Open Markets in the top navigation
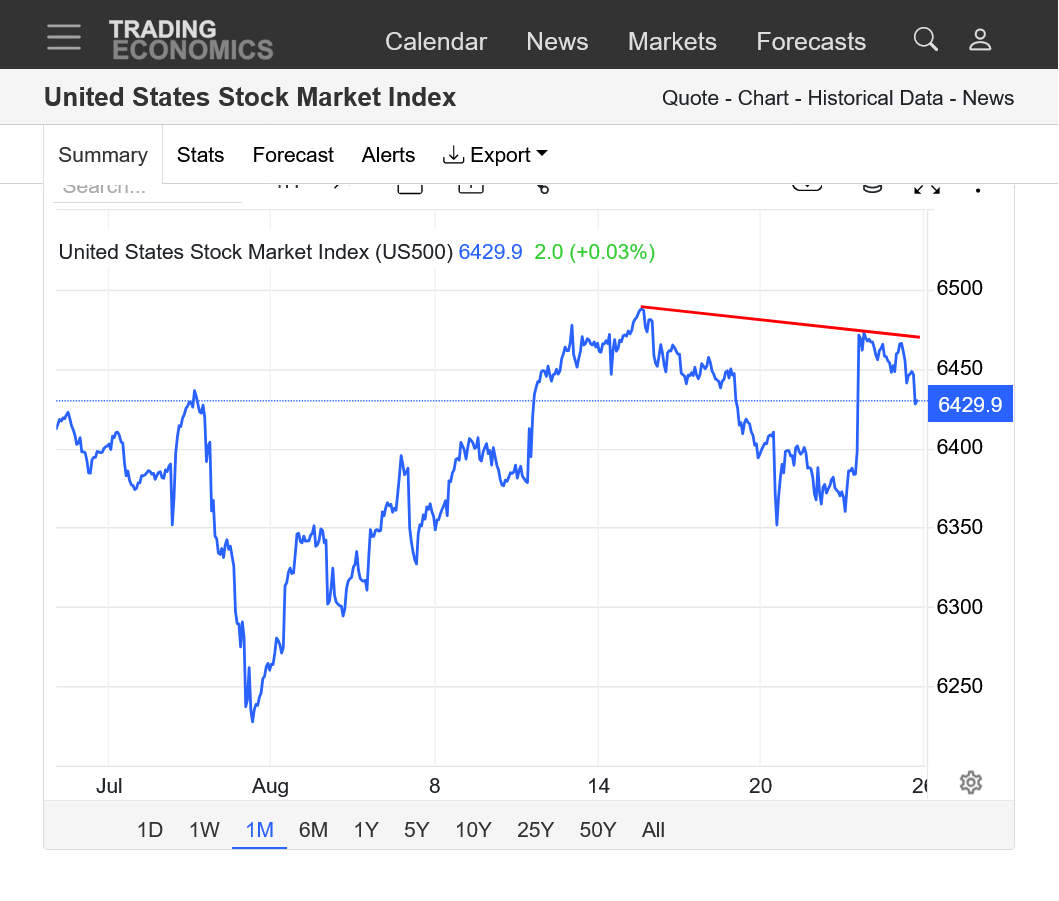The width and height of the screenshot is (1059, 901). click(672, 42)
